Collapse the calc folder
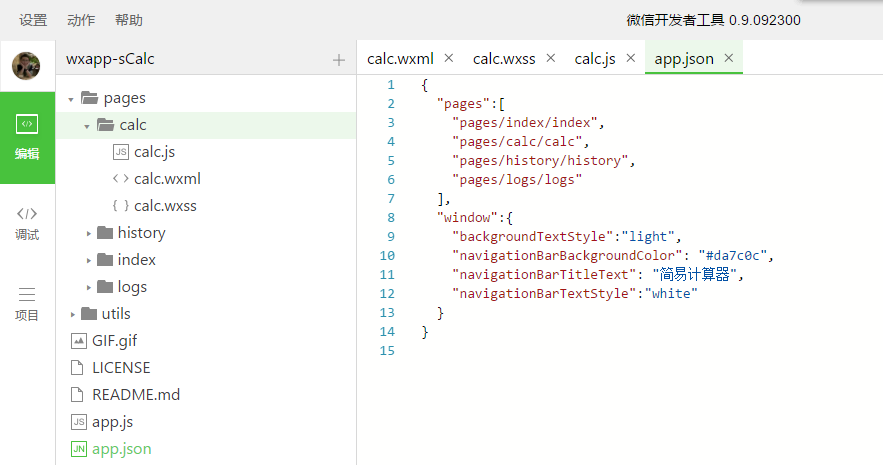The image size is (883, 465). (x=88, y=126)
